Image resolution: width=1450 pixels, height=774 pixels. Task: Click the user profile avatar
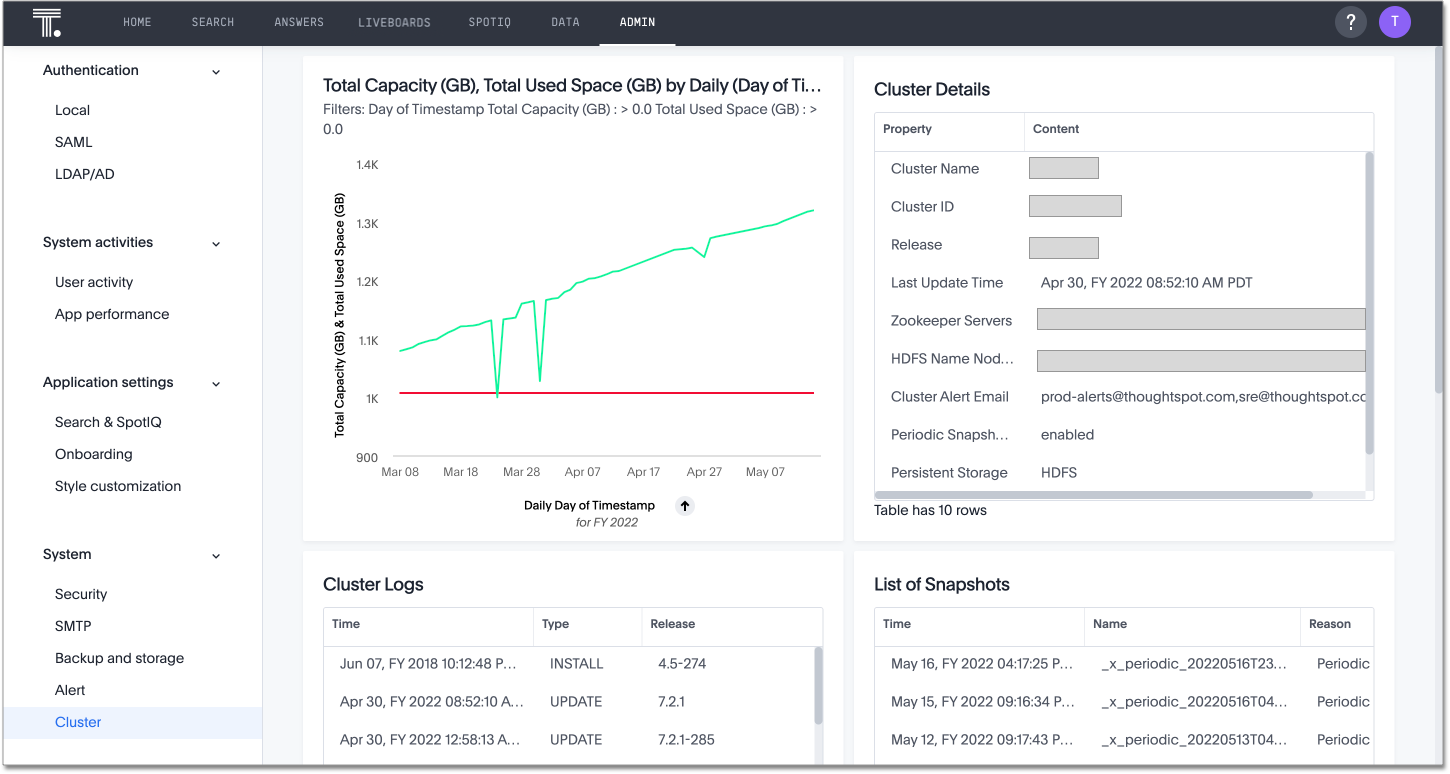point(1394,21)
